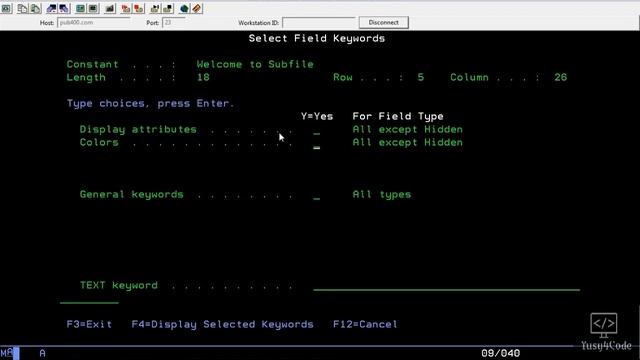This screenshot has width=640, height=360.
Task: Click the Disconnect button
Action: pos(384,22)
